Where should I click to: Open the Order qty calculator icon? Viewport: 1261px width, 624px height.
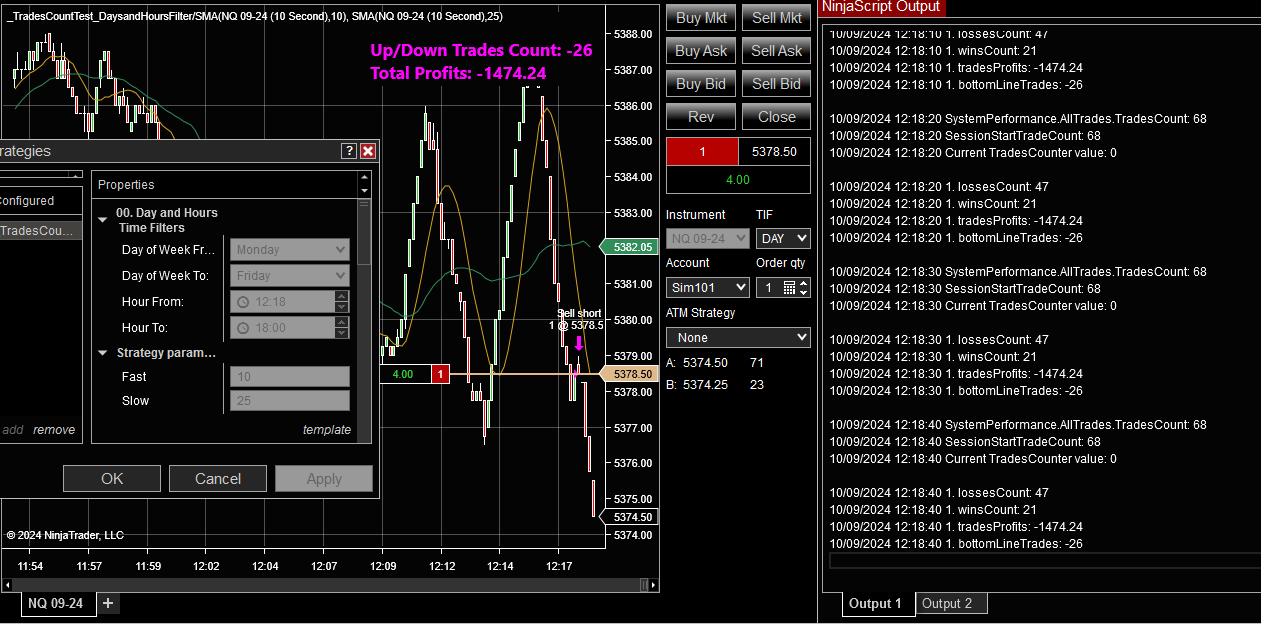pyautogui.click(x=789, y=287)
